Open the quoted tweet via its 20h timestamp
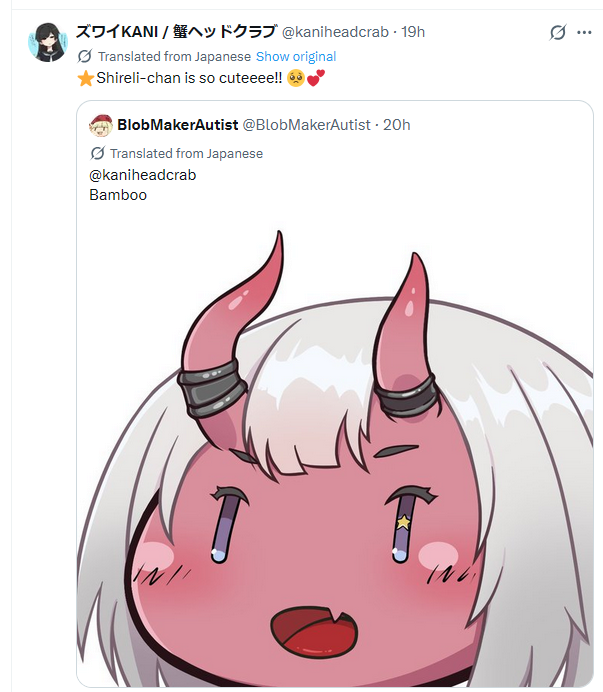Viewport: 603px width, 692px height. [396, 125]
